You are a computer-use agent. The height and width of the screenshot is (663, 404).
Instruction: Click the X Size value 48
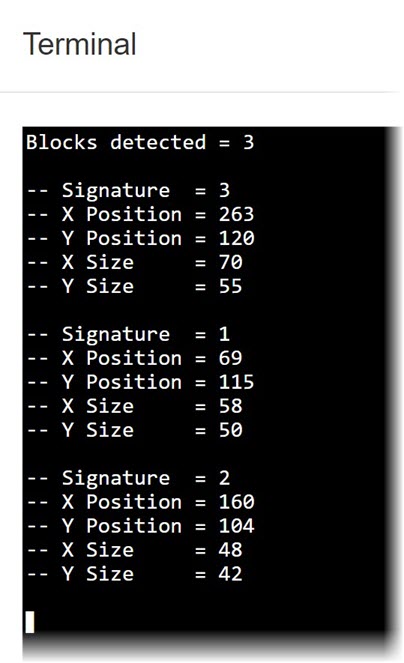click(230, 550)
